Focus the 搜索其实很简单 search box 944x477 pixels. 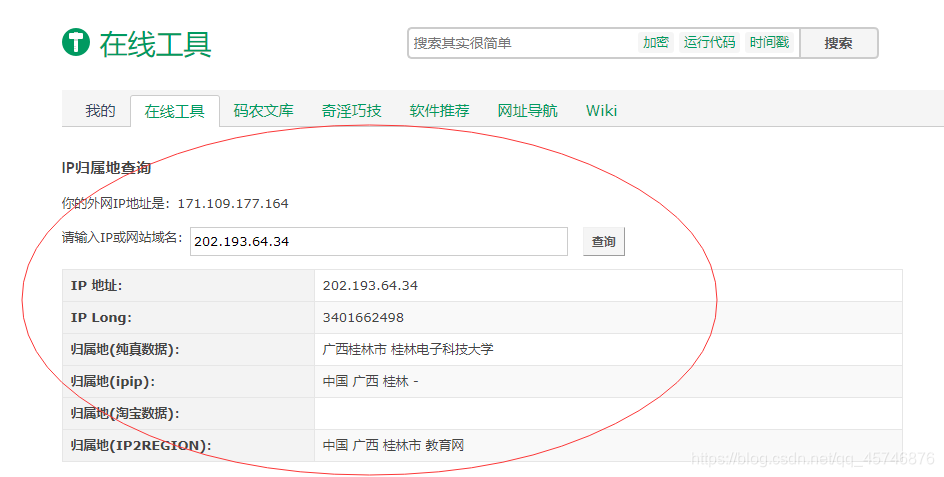521,43
